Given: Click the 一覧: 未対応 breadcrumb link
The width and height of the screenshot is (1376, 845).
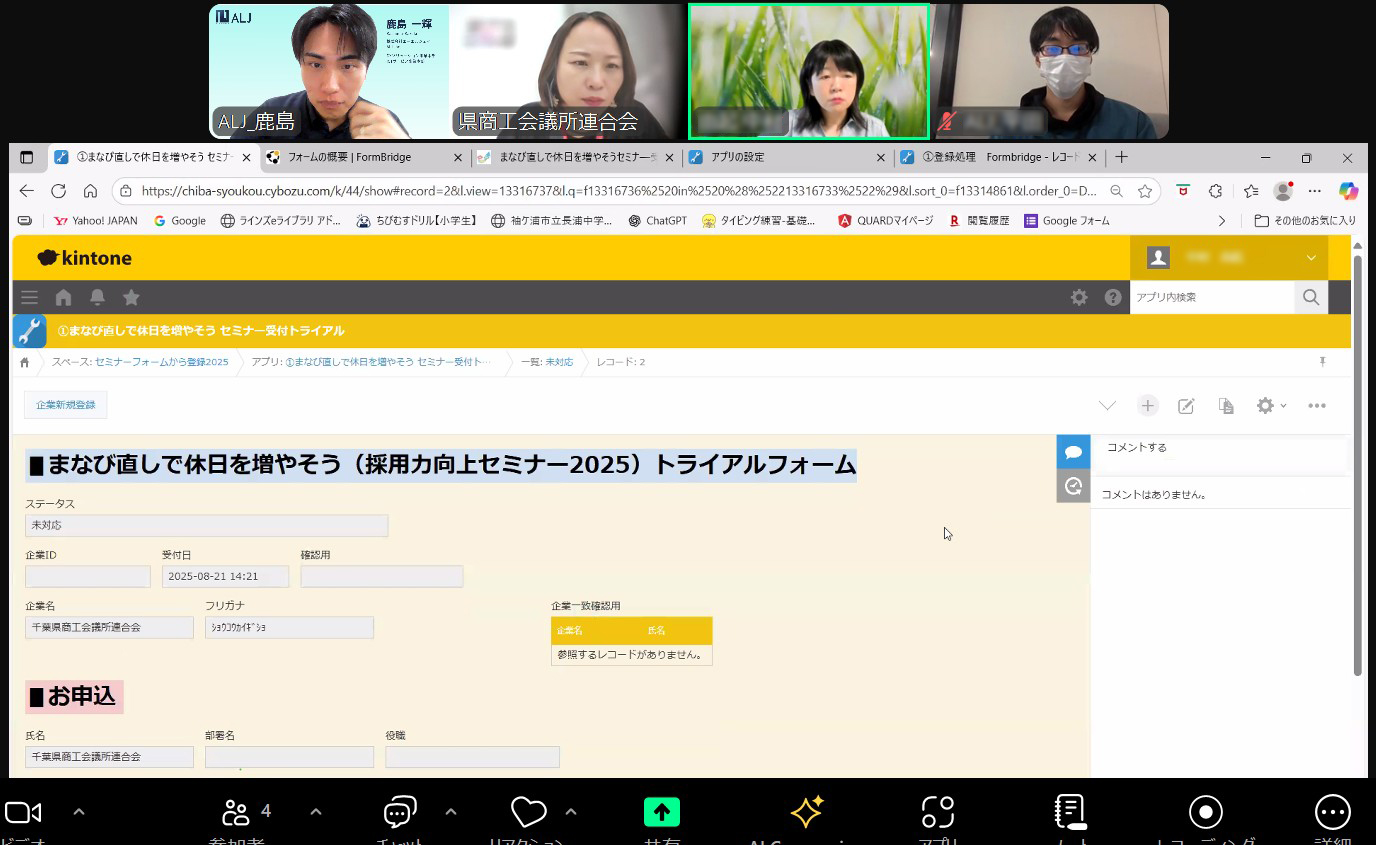Looking at the screenshot, I should tap(547, 362).
